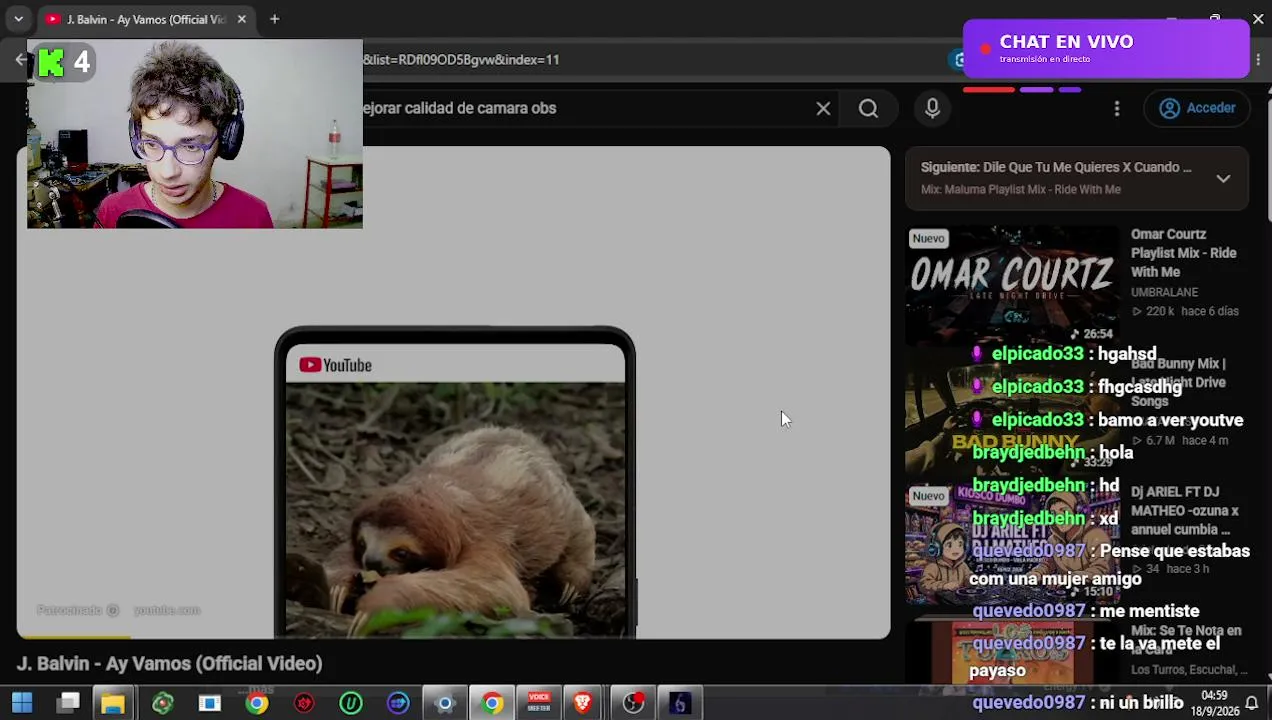This screenshot has height=720, width=1272.
Task: Open the YouTube settings three-dot menu
Action: (x=1117, y=108)
